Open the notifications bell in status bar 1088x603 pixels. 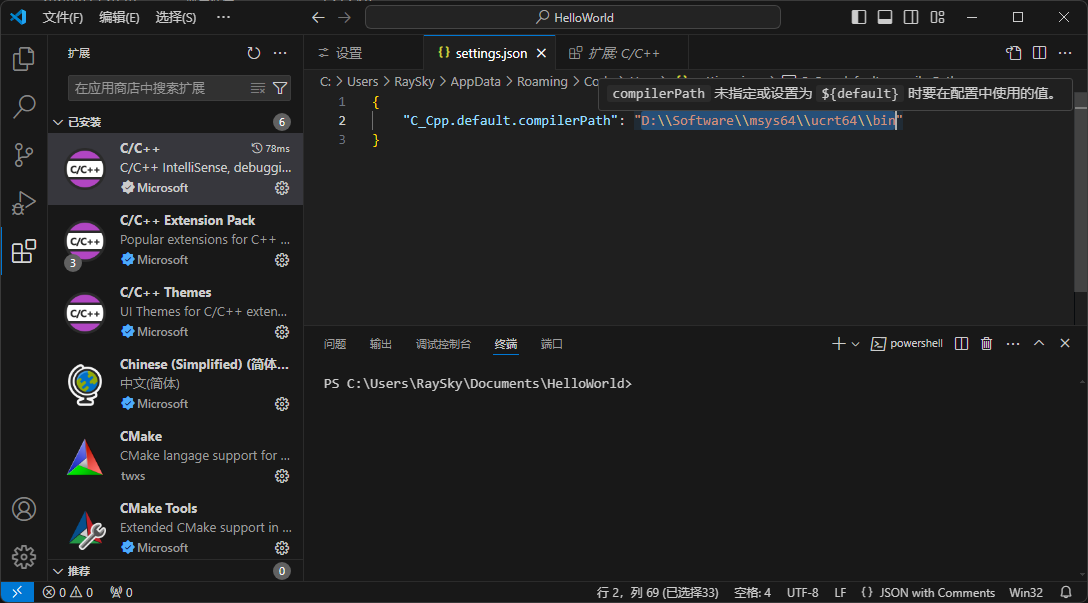[x=1066, y=593]
